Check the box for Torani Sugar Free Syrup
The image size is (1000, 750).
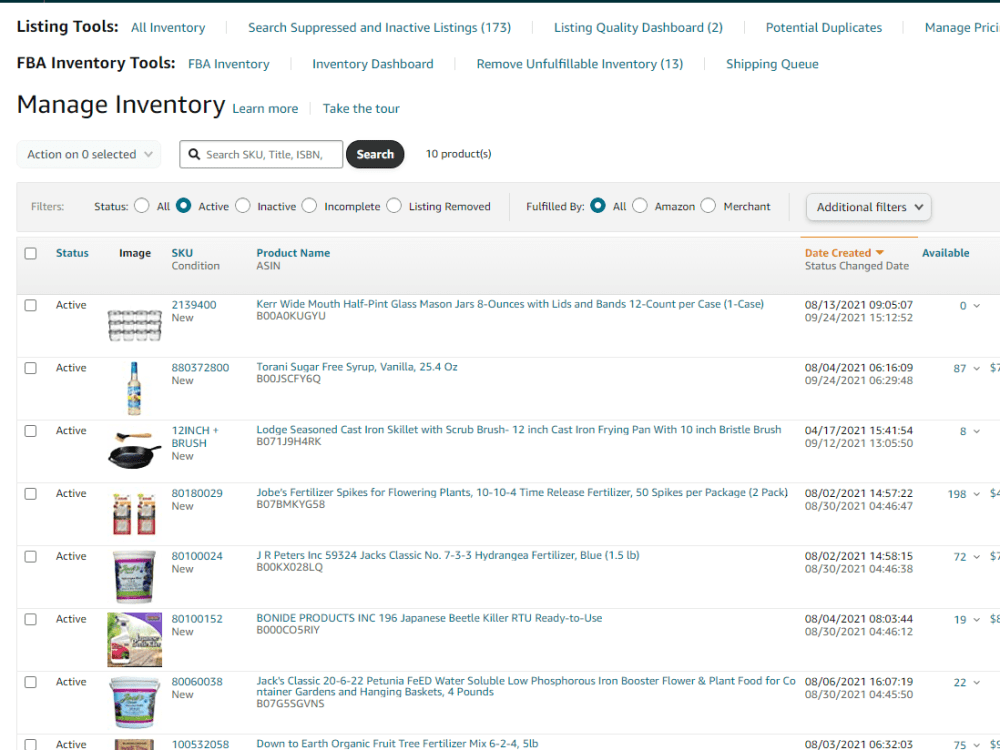coord(31,368)
